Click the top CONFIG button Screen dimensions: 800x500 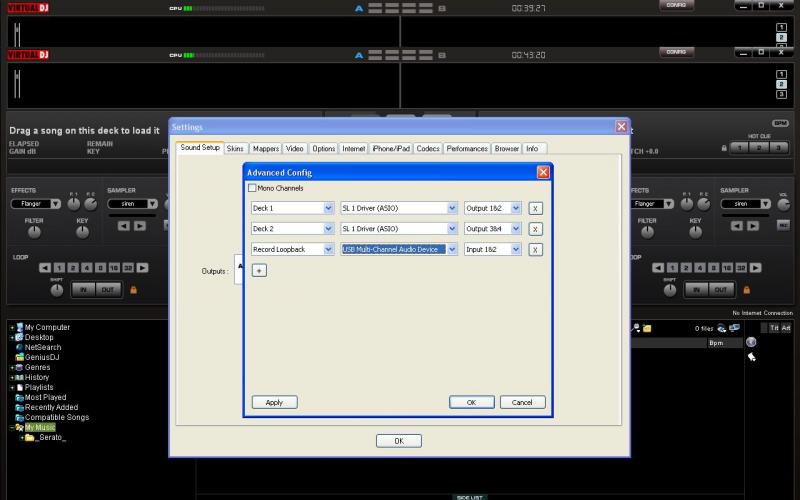(676, 5)
